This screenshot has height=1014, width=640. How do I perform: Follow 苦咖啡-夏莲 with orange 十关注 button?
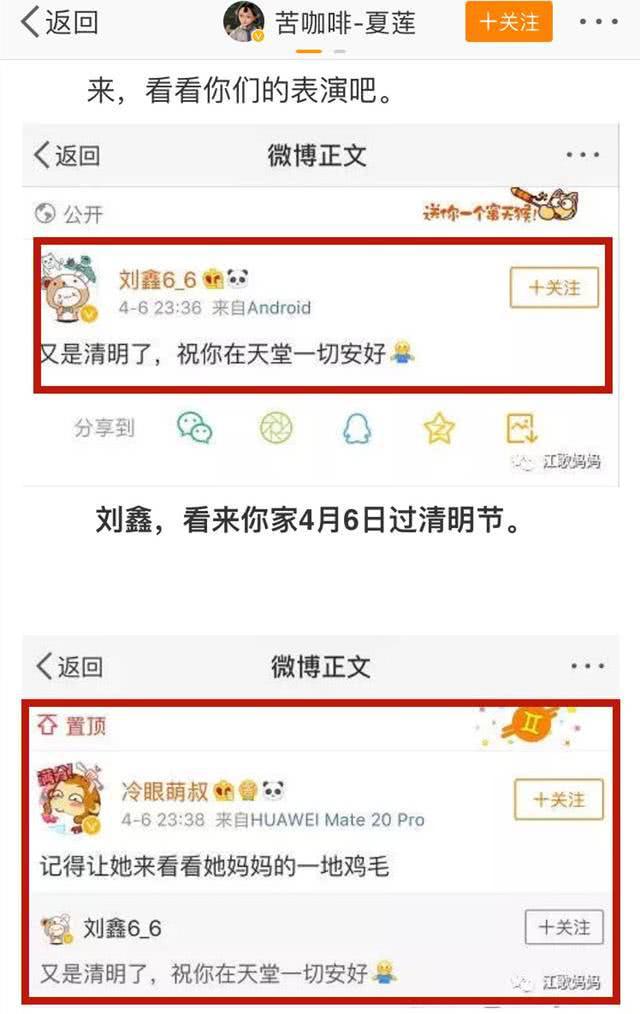[x=509, y=22]
